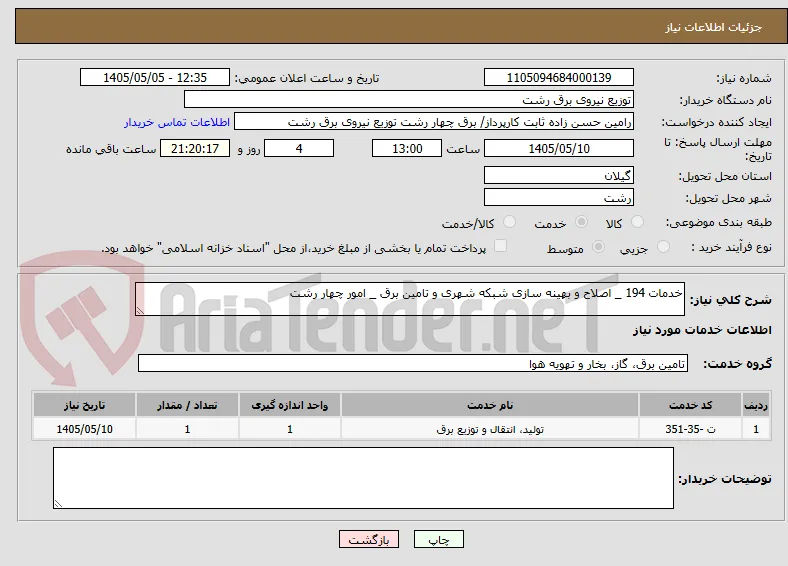Image resolution: width=788 pixels, height=566 pixels.
Task: Click the delivery city field رشت
Action: tap(559, 197)
